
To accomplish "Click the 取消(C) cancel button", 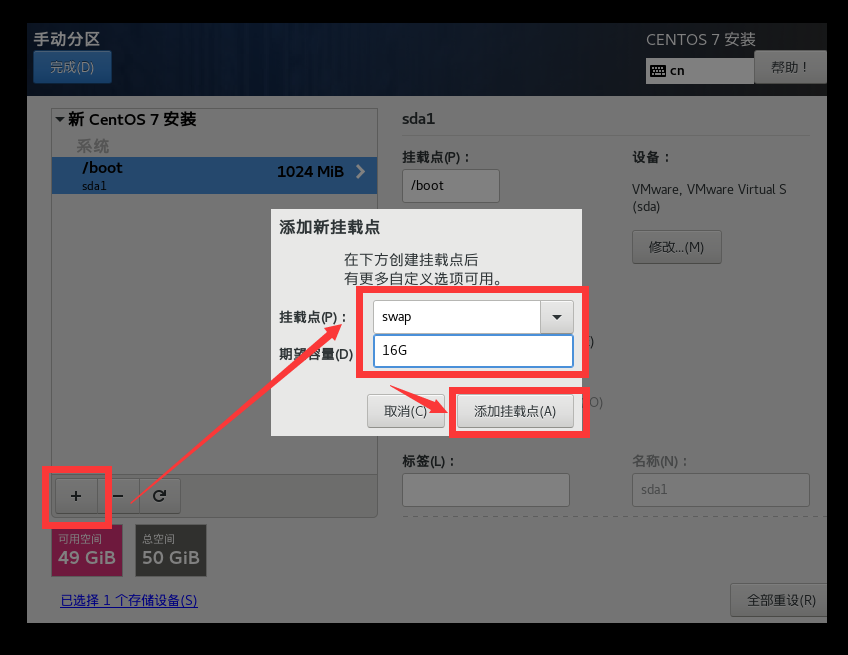I will [x=406, y=410].
